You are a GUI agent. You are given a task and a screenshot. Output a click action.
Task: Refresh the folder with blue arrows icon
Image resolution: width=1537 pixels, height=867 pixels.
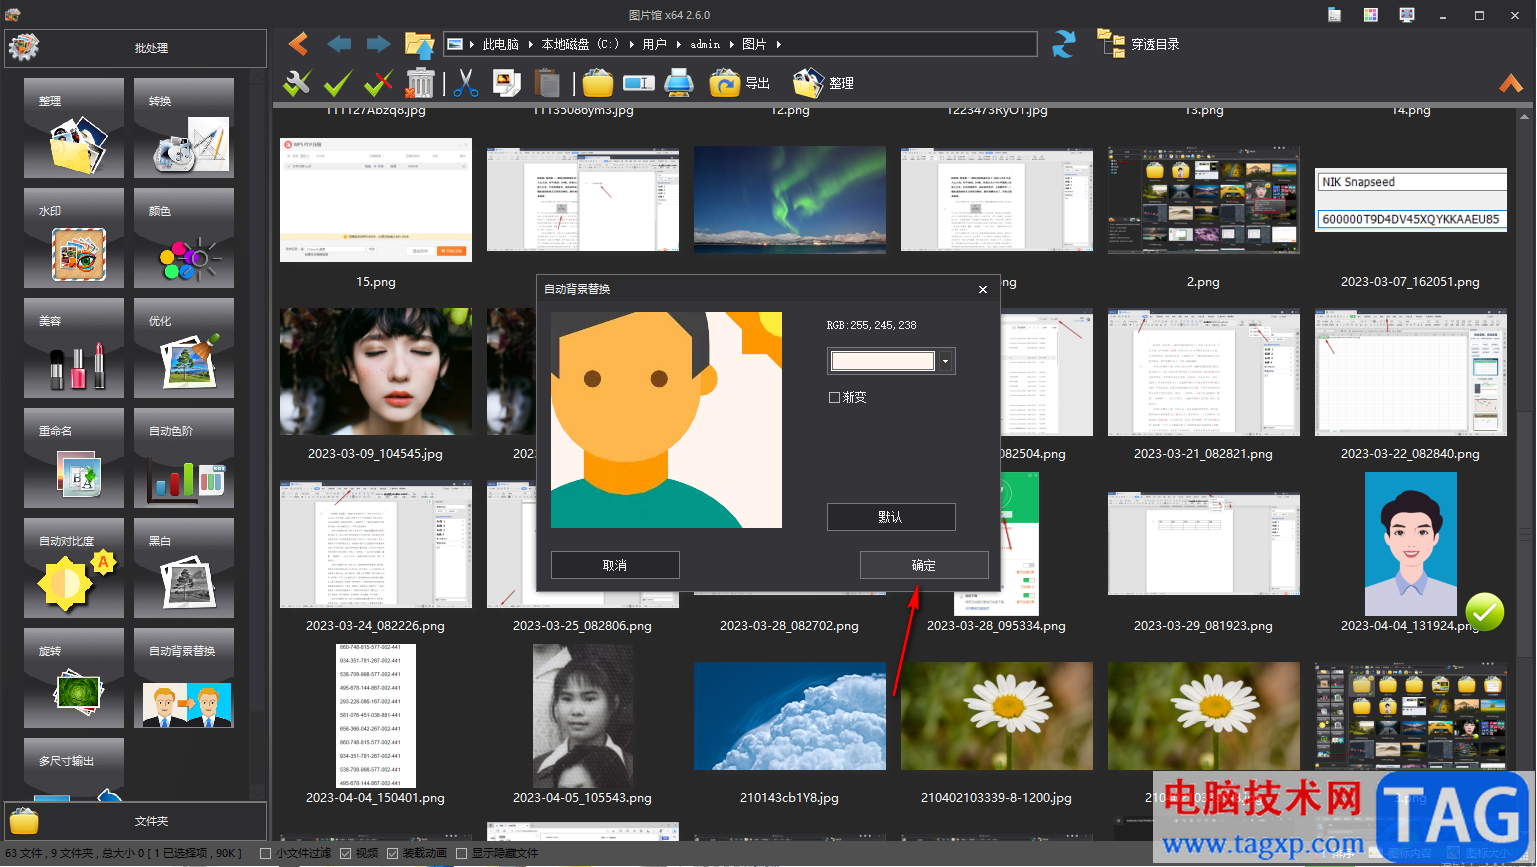coord(1064,44)
